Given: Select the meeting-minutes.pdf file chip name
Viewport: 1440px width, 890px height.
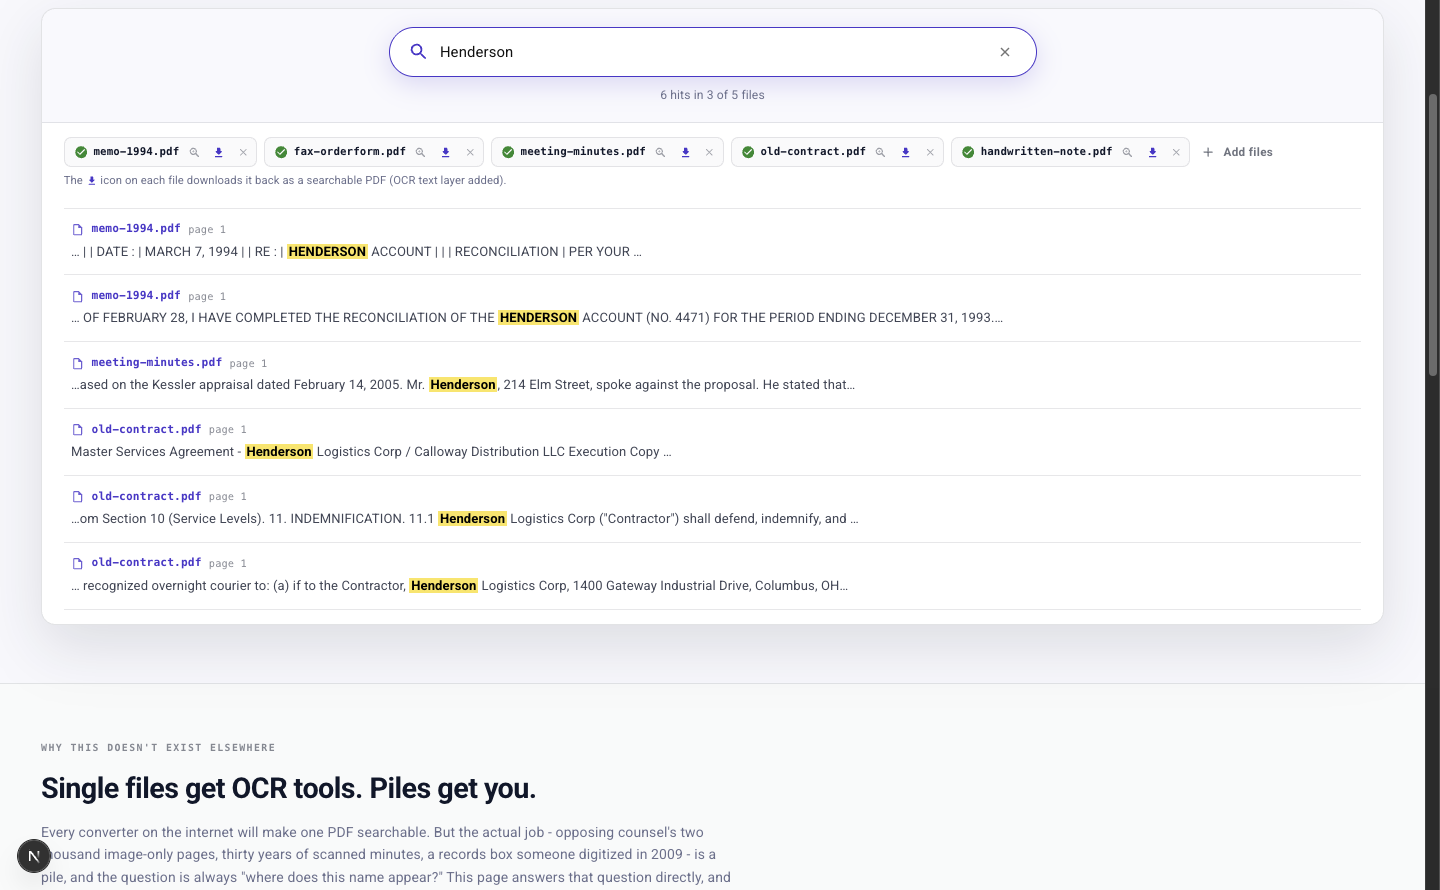Looking at the screenshot, I should click(583, 152).
